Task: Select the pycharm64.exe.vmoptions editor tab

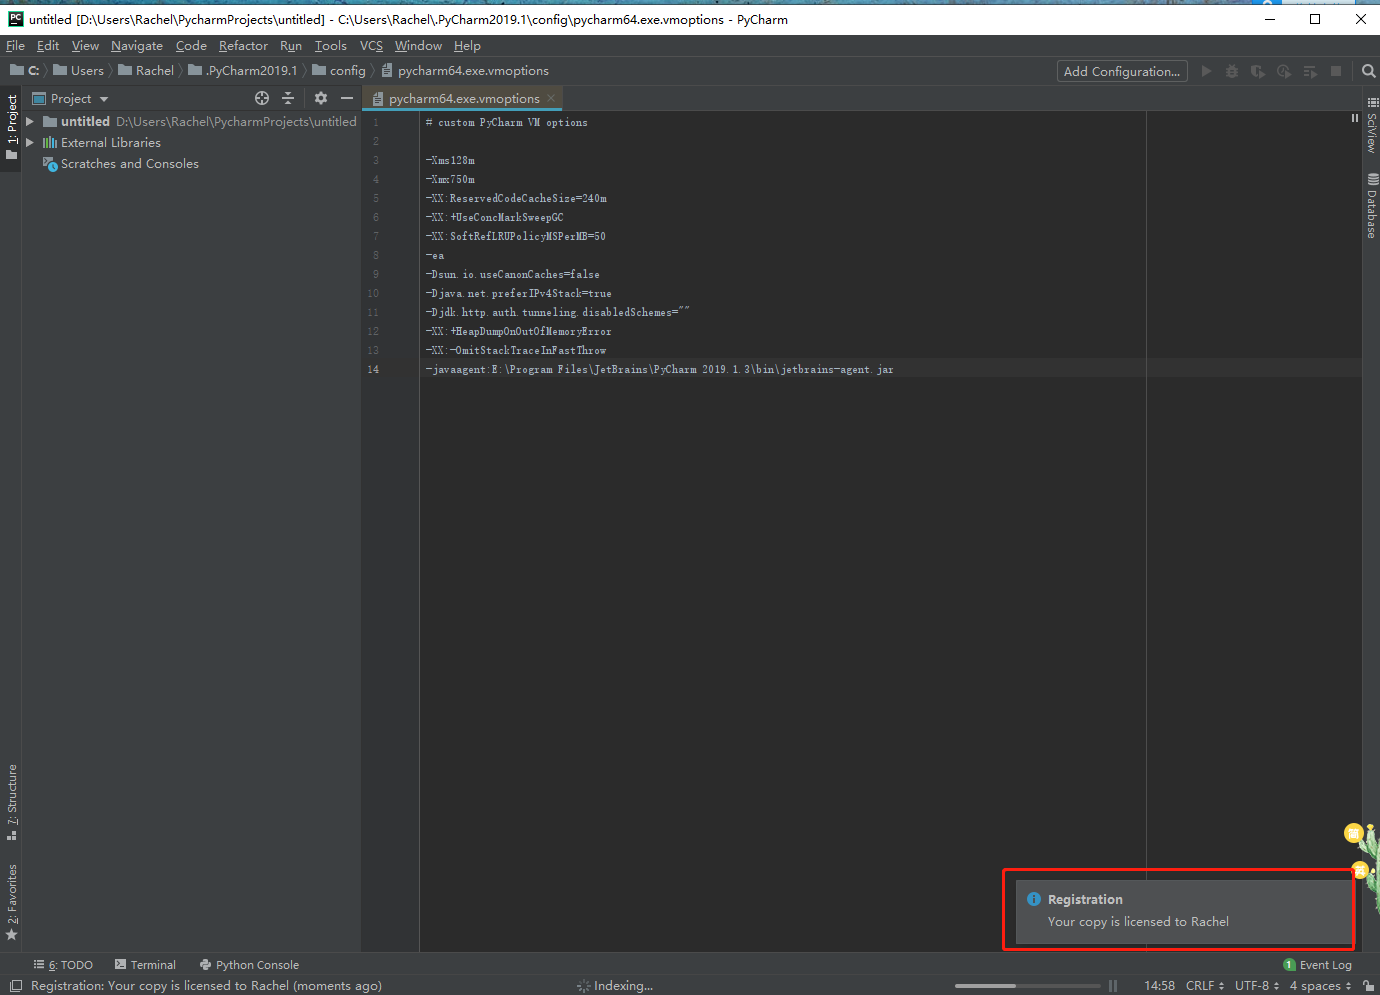Action: [464, 98]
